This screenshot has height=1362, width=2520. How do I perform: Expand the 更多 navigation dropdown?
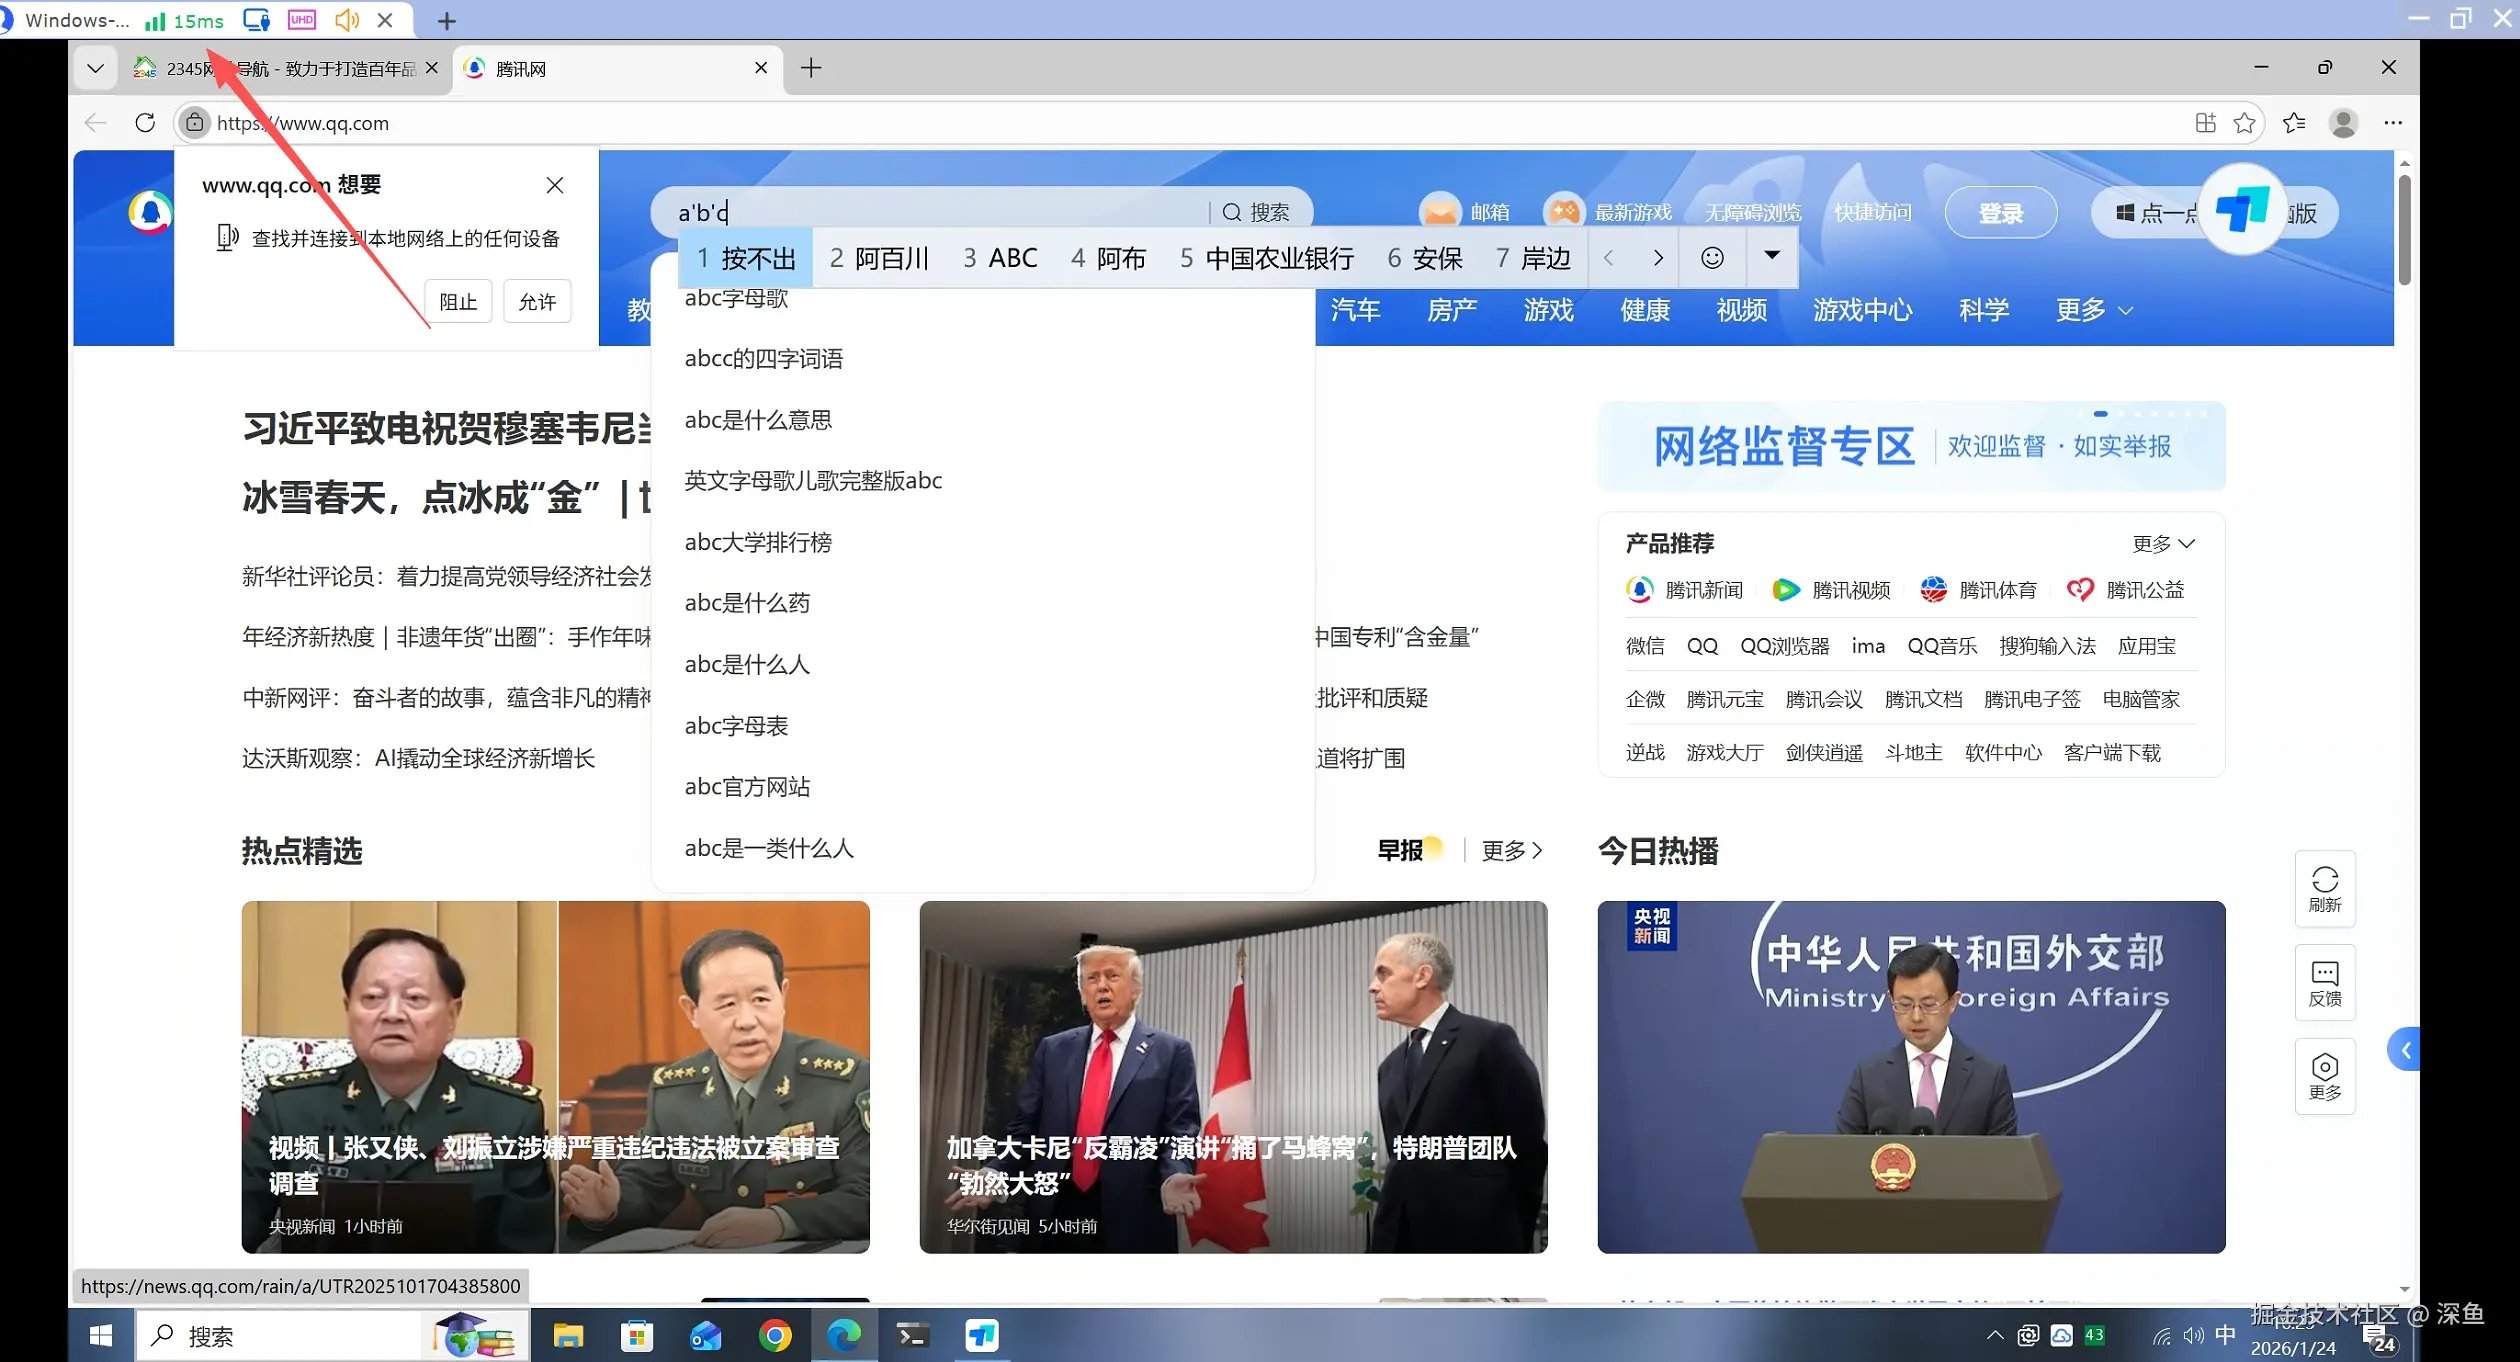tap(2094, 310)
